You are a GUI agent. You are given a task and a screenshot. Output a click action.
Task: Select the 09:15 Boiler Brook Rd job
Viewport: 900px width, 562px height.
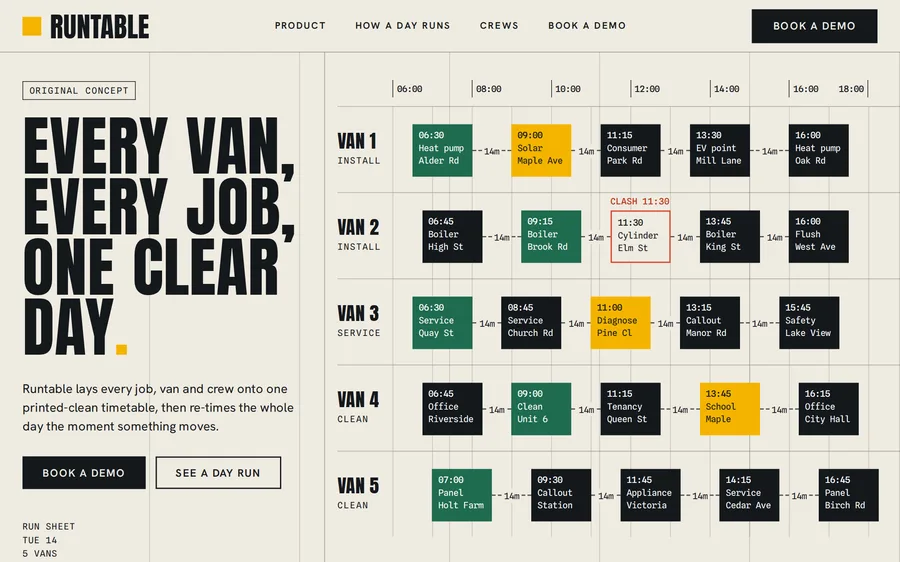point(551,237)
